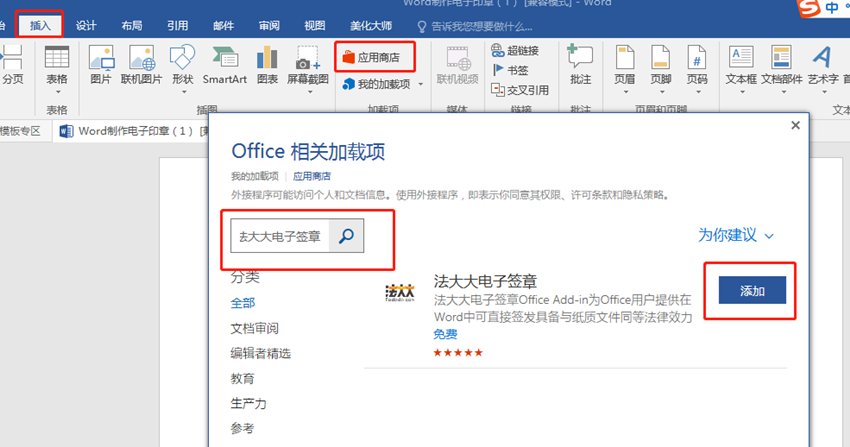The image size is (850, 447).
Task: Expand the 屏幕截图 dropdown arrow
Action: pos(310,92)
